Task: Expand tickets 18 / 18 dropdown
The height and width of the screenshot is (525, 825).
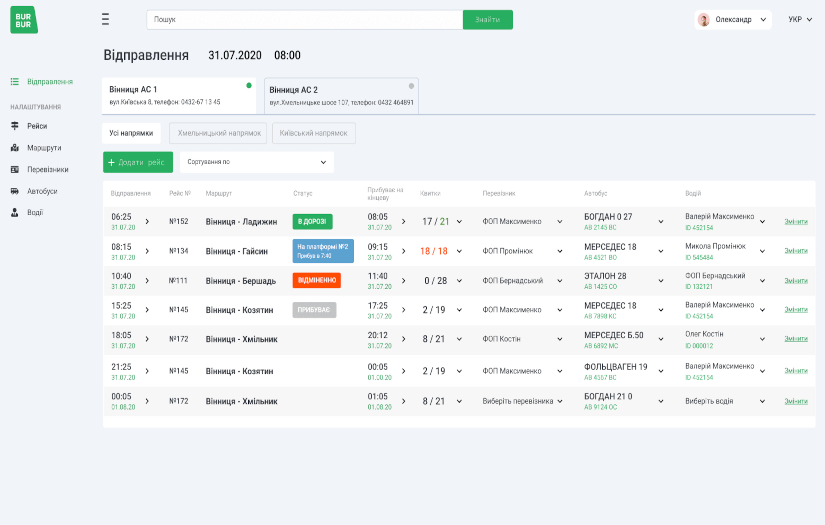Action: [x=459, y=251]
